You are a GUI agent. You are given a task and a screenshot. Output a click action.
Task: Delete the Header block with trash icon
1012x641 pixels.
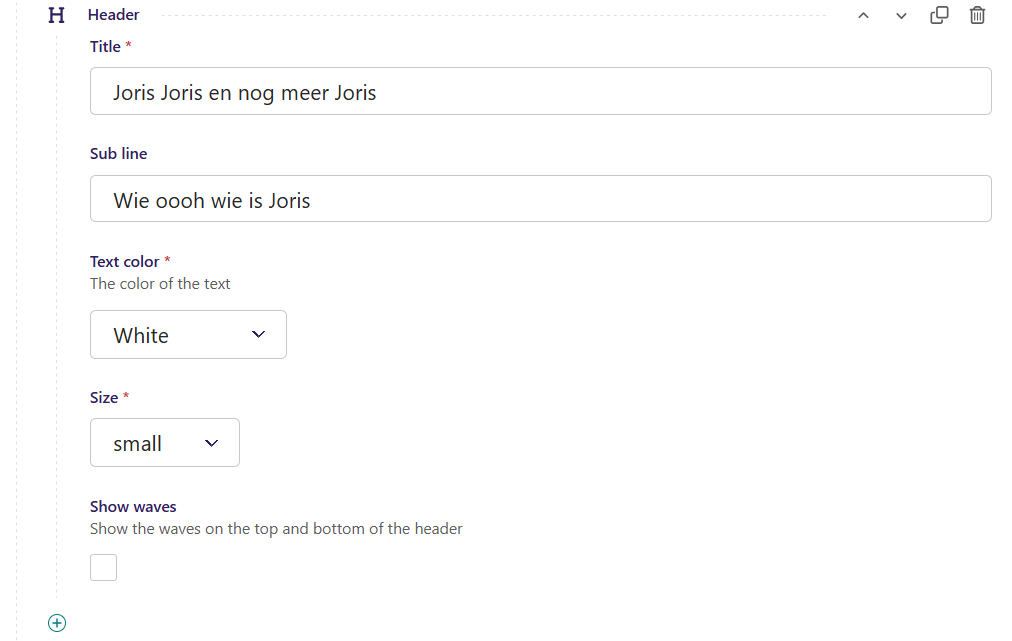pos(977,15)
